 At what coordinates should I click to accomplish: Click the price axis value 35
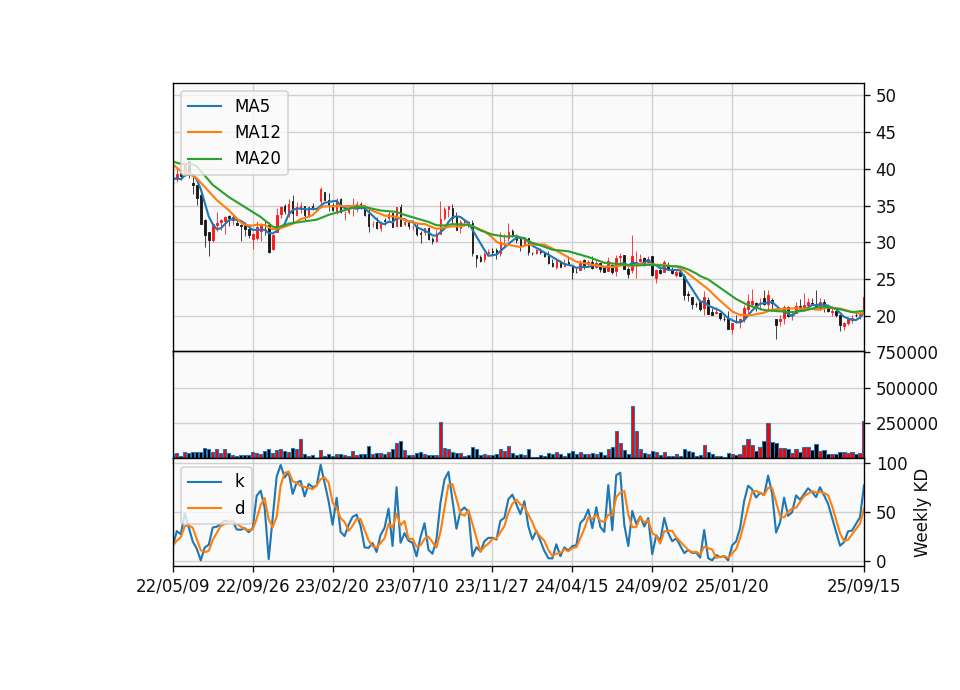[x=886, y=207]
